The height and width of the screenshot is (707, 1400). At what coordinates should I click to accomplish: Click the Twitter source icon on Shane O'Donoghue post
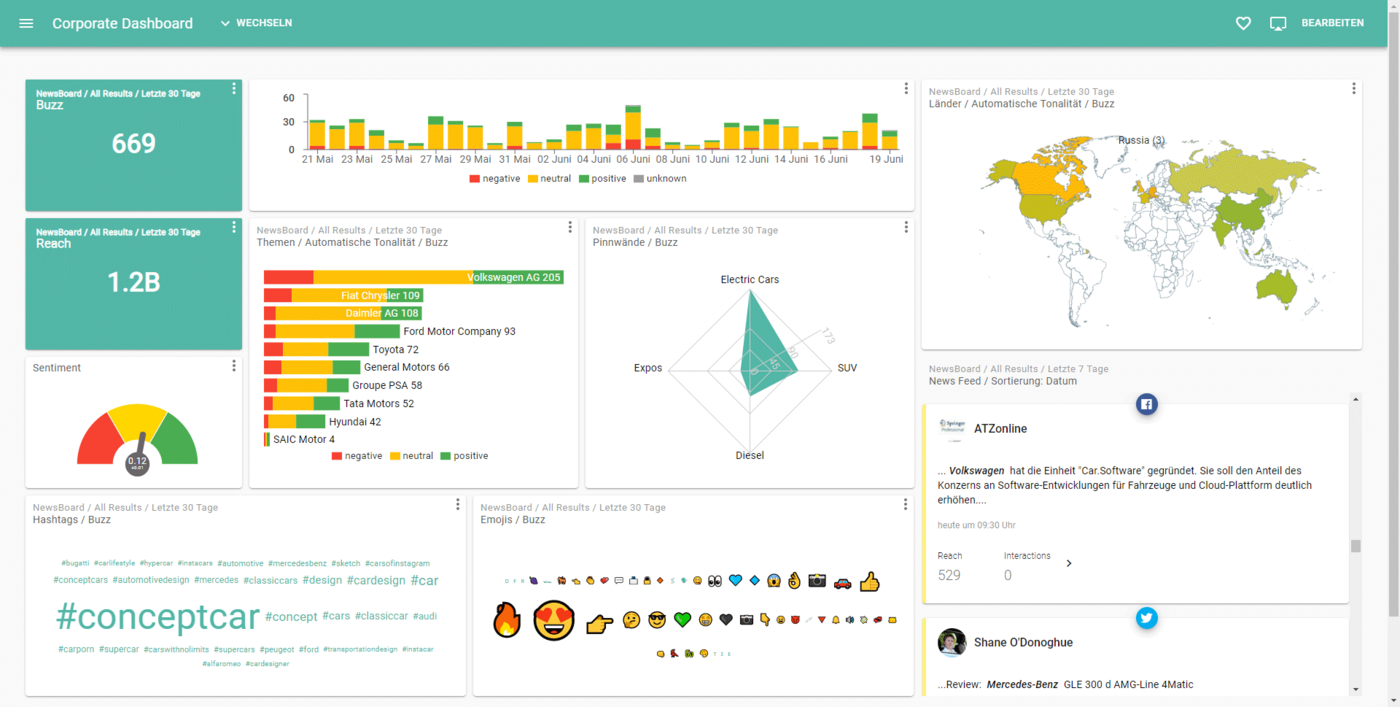click(x=1147, y=618)
